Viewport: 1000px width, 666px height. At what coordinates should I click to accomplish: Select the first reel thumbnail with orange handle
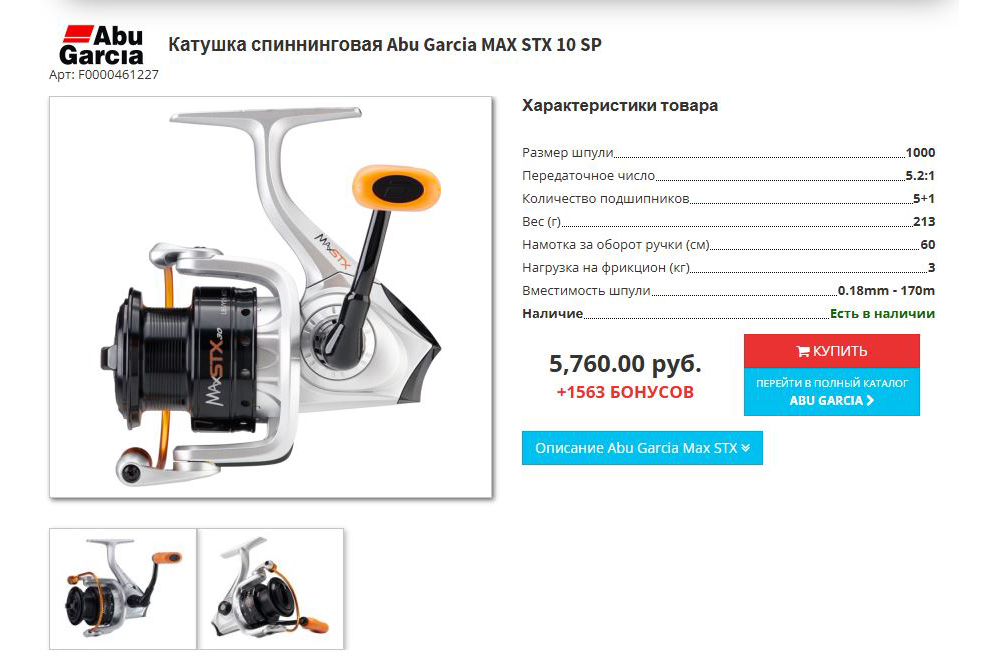(123, 588)
